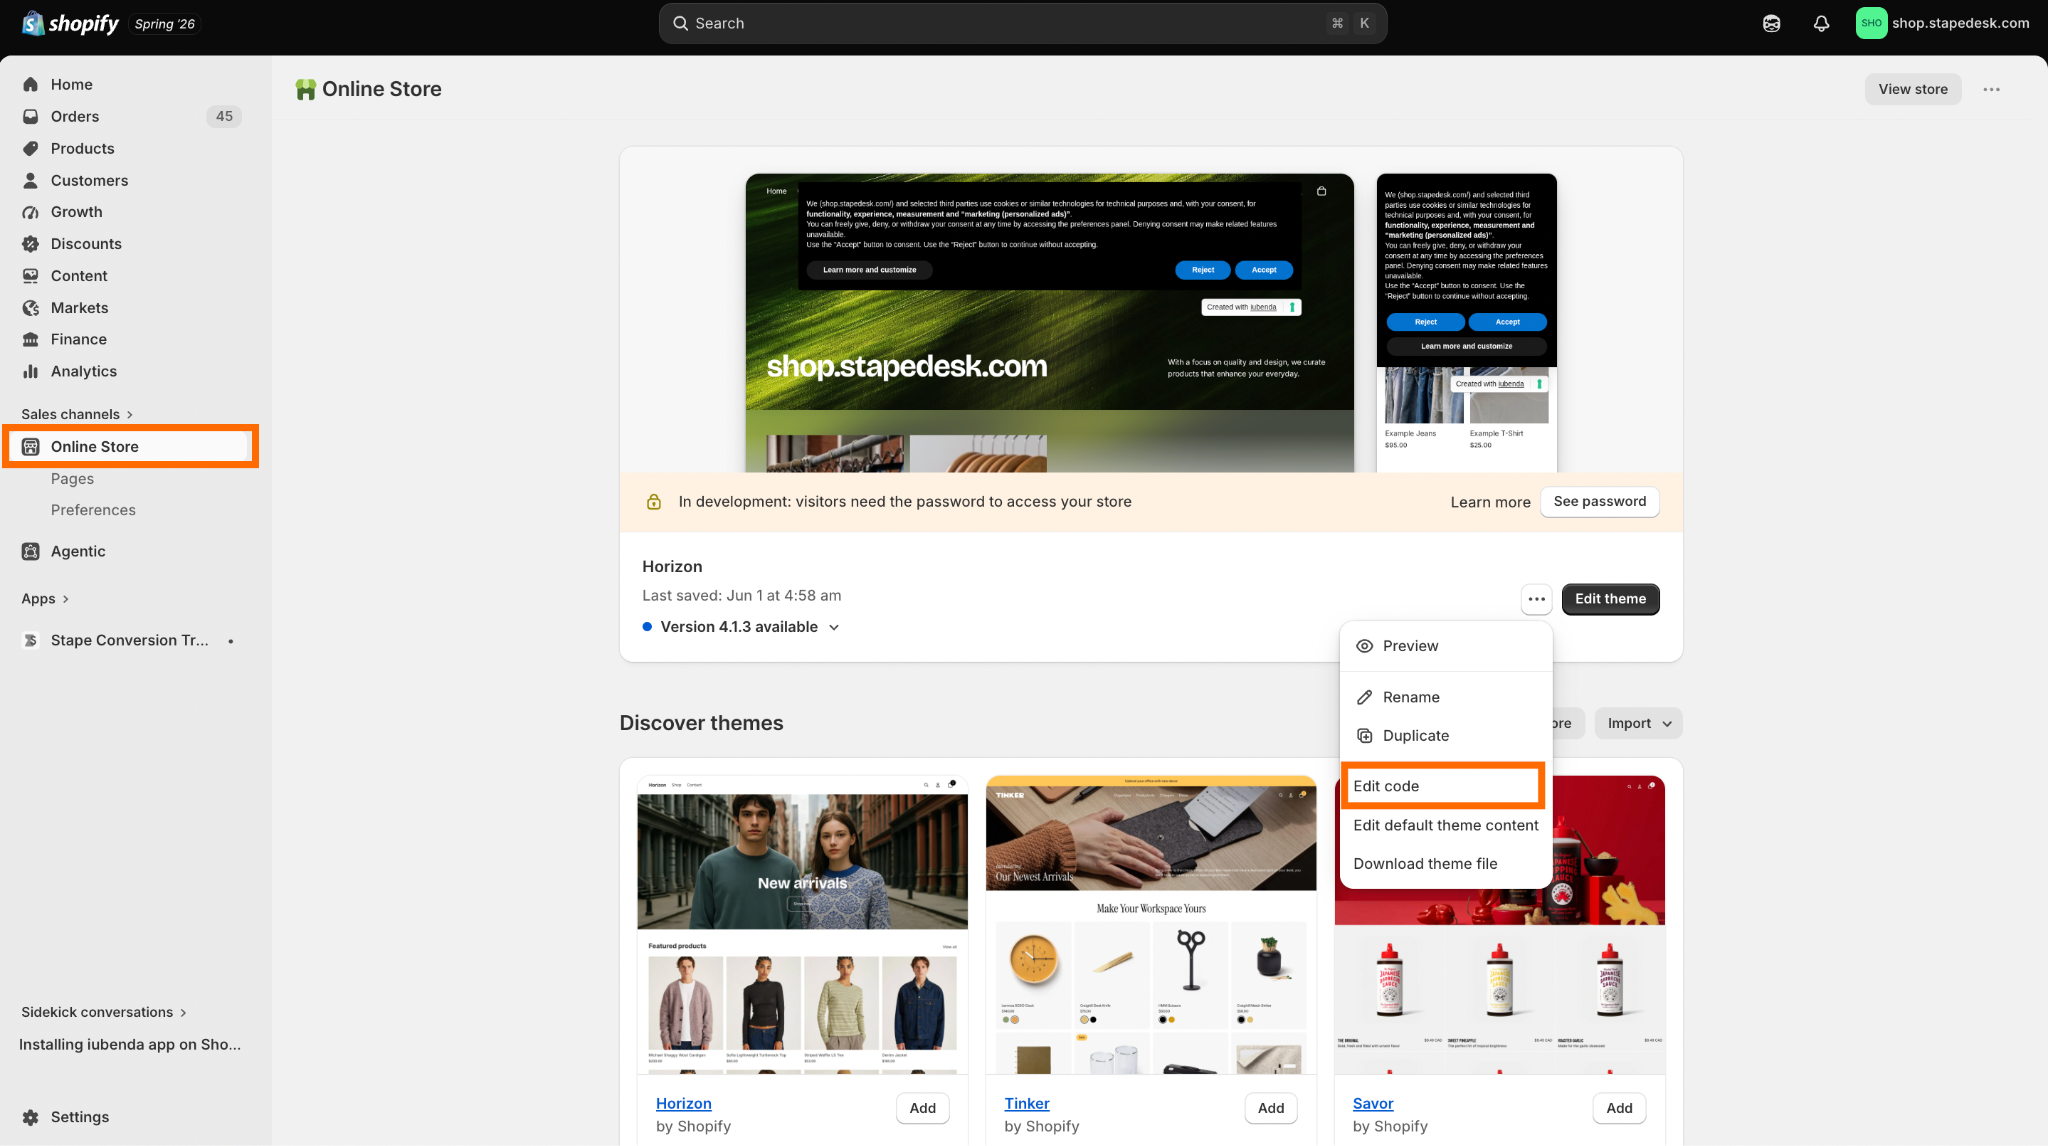Click the Agentic sidebar icon
The image size is (2048, 1146).
pos(31,551)
